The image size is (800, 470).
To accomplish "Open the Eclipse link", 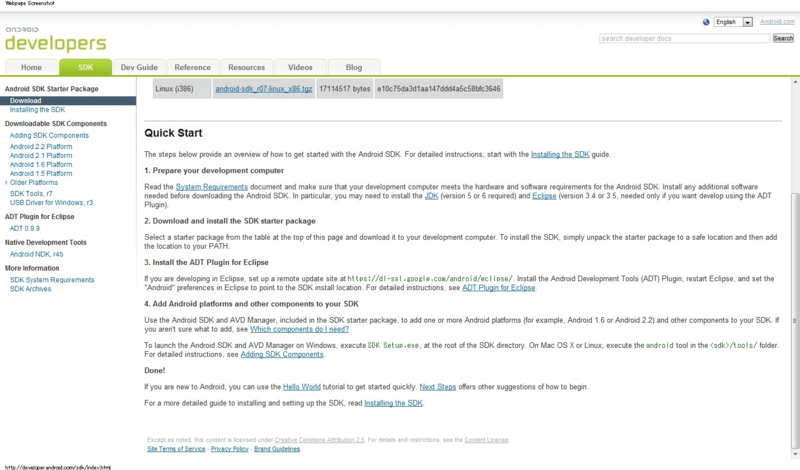I will click(544, 196).
